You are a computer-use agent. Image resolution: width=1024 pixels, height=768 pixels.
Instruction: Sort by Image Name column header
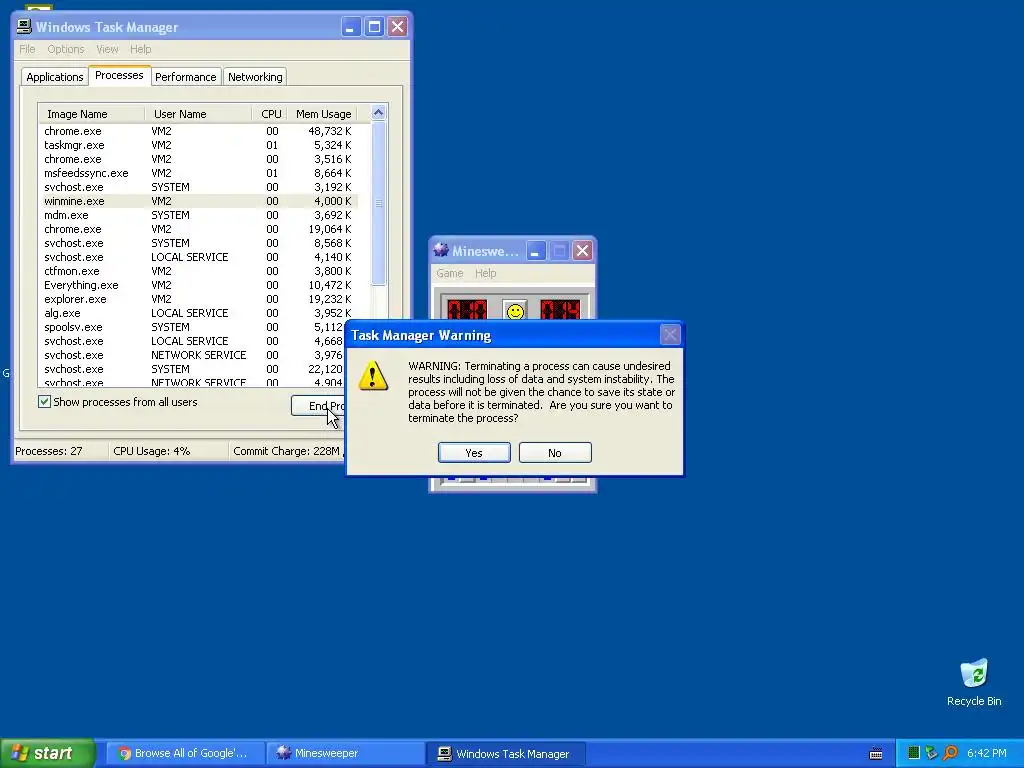(91, 114)
